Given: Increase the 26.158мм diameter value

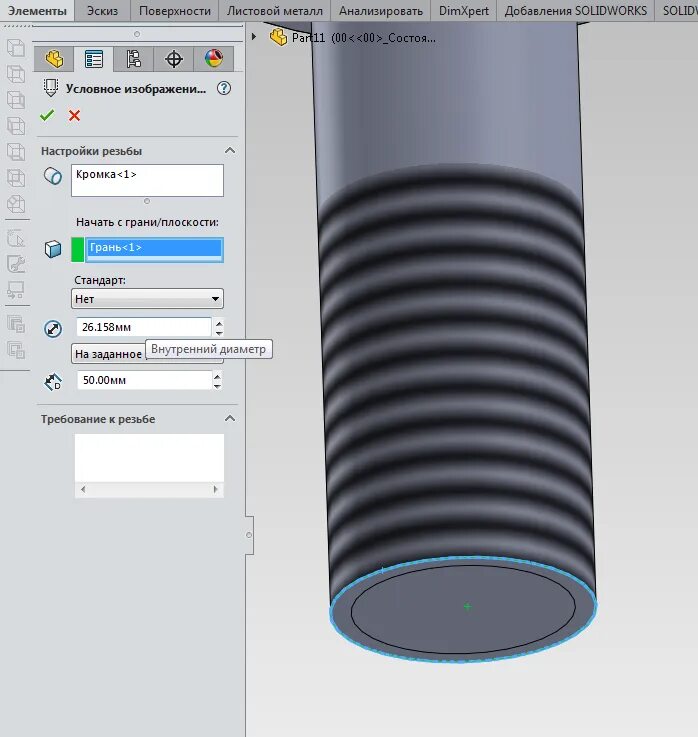Looking at the screenshot, I should point(219,322).
